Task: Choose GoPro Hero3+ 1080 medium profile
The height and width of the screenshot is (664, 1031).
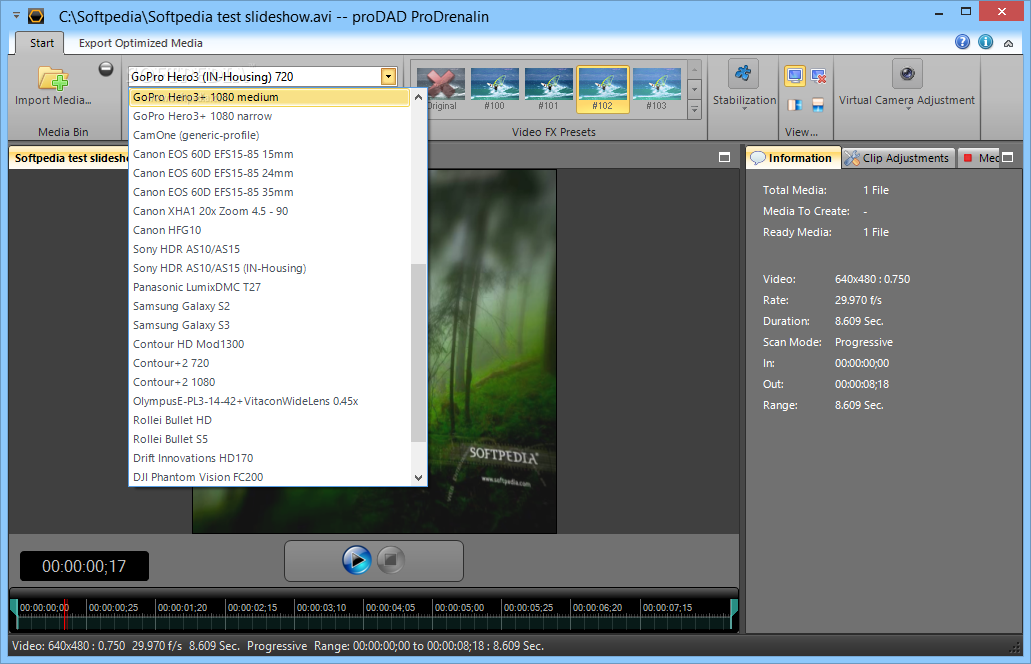Action: (x=269, y=97)
